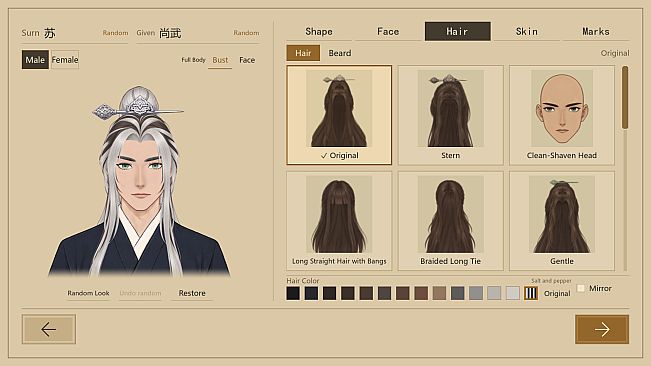Click the hairstyle list scrollbar
This screenshot has width=651, height=366.
pyautogui.click(x=625, y=98)
